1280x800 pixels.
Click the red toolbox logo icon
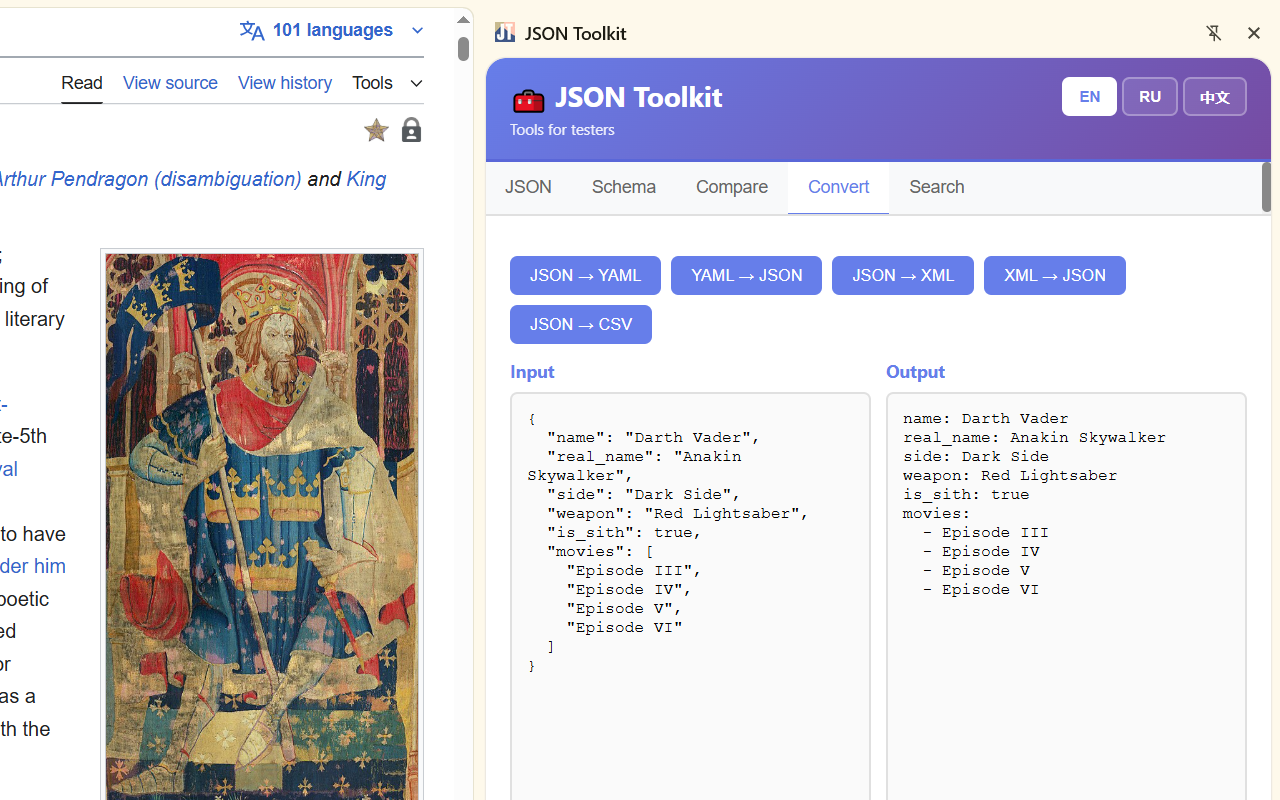point(528,99)
